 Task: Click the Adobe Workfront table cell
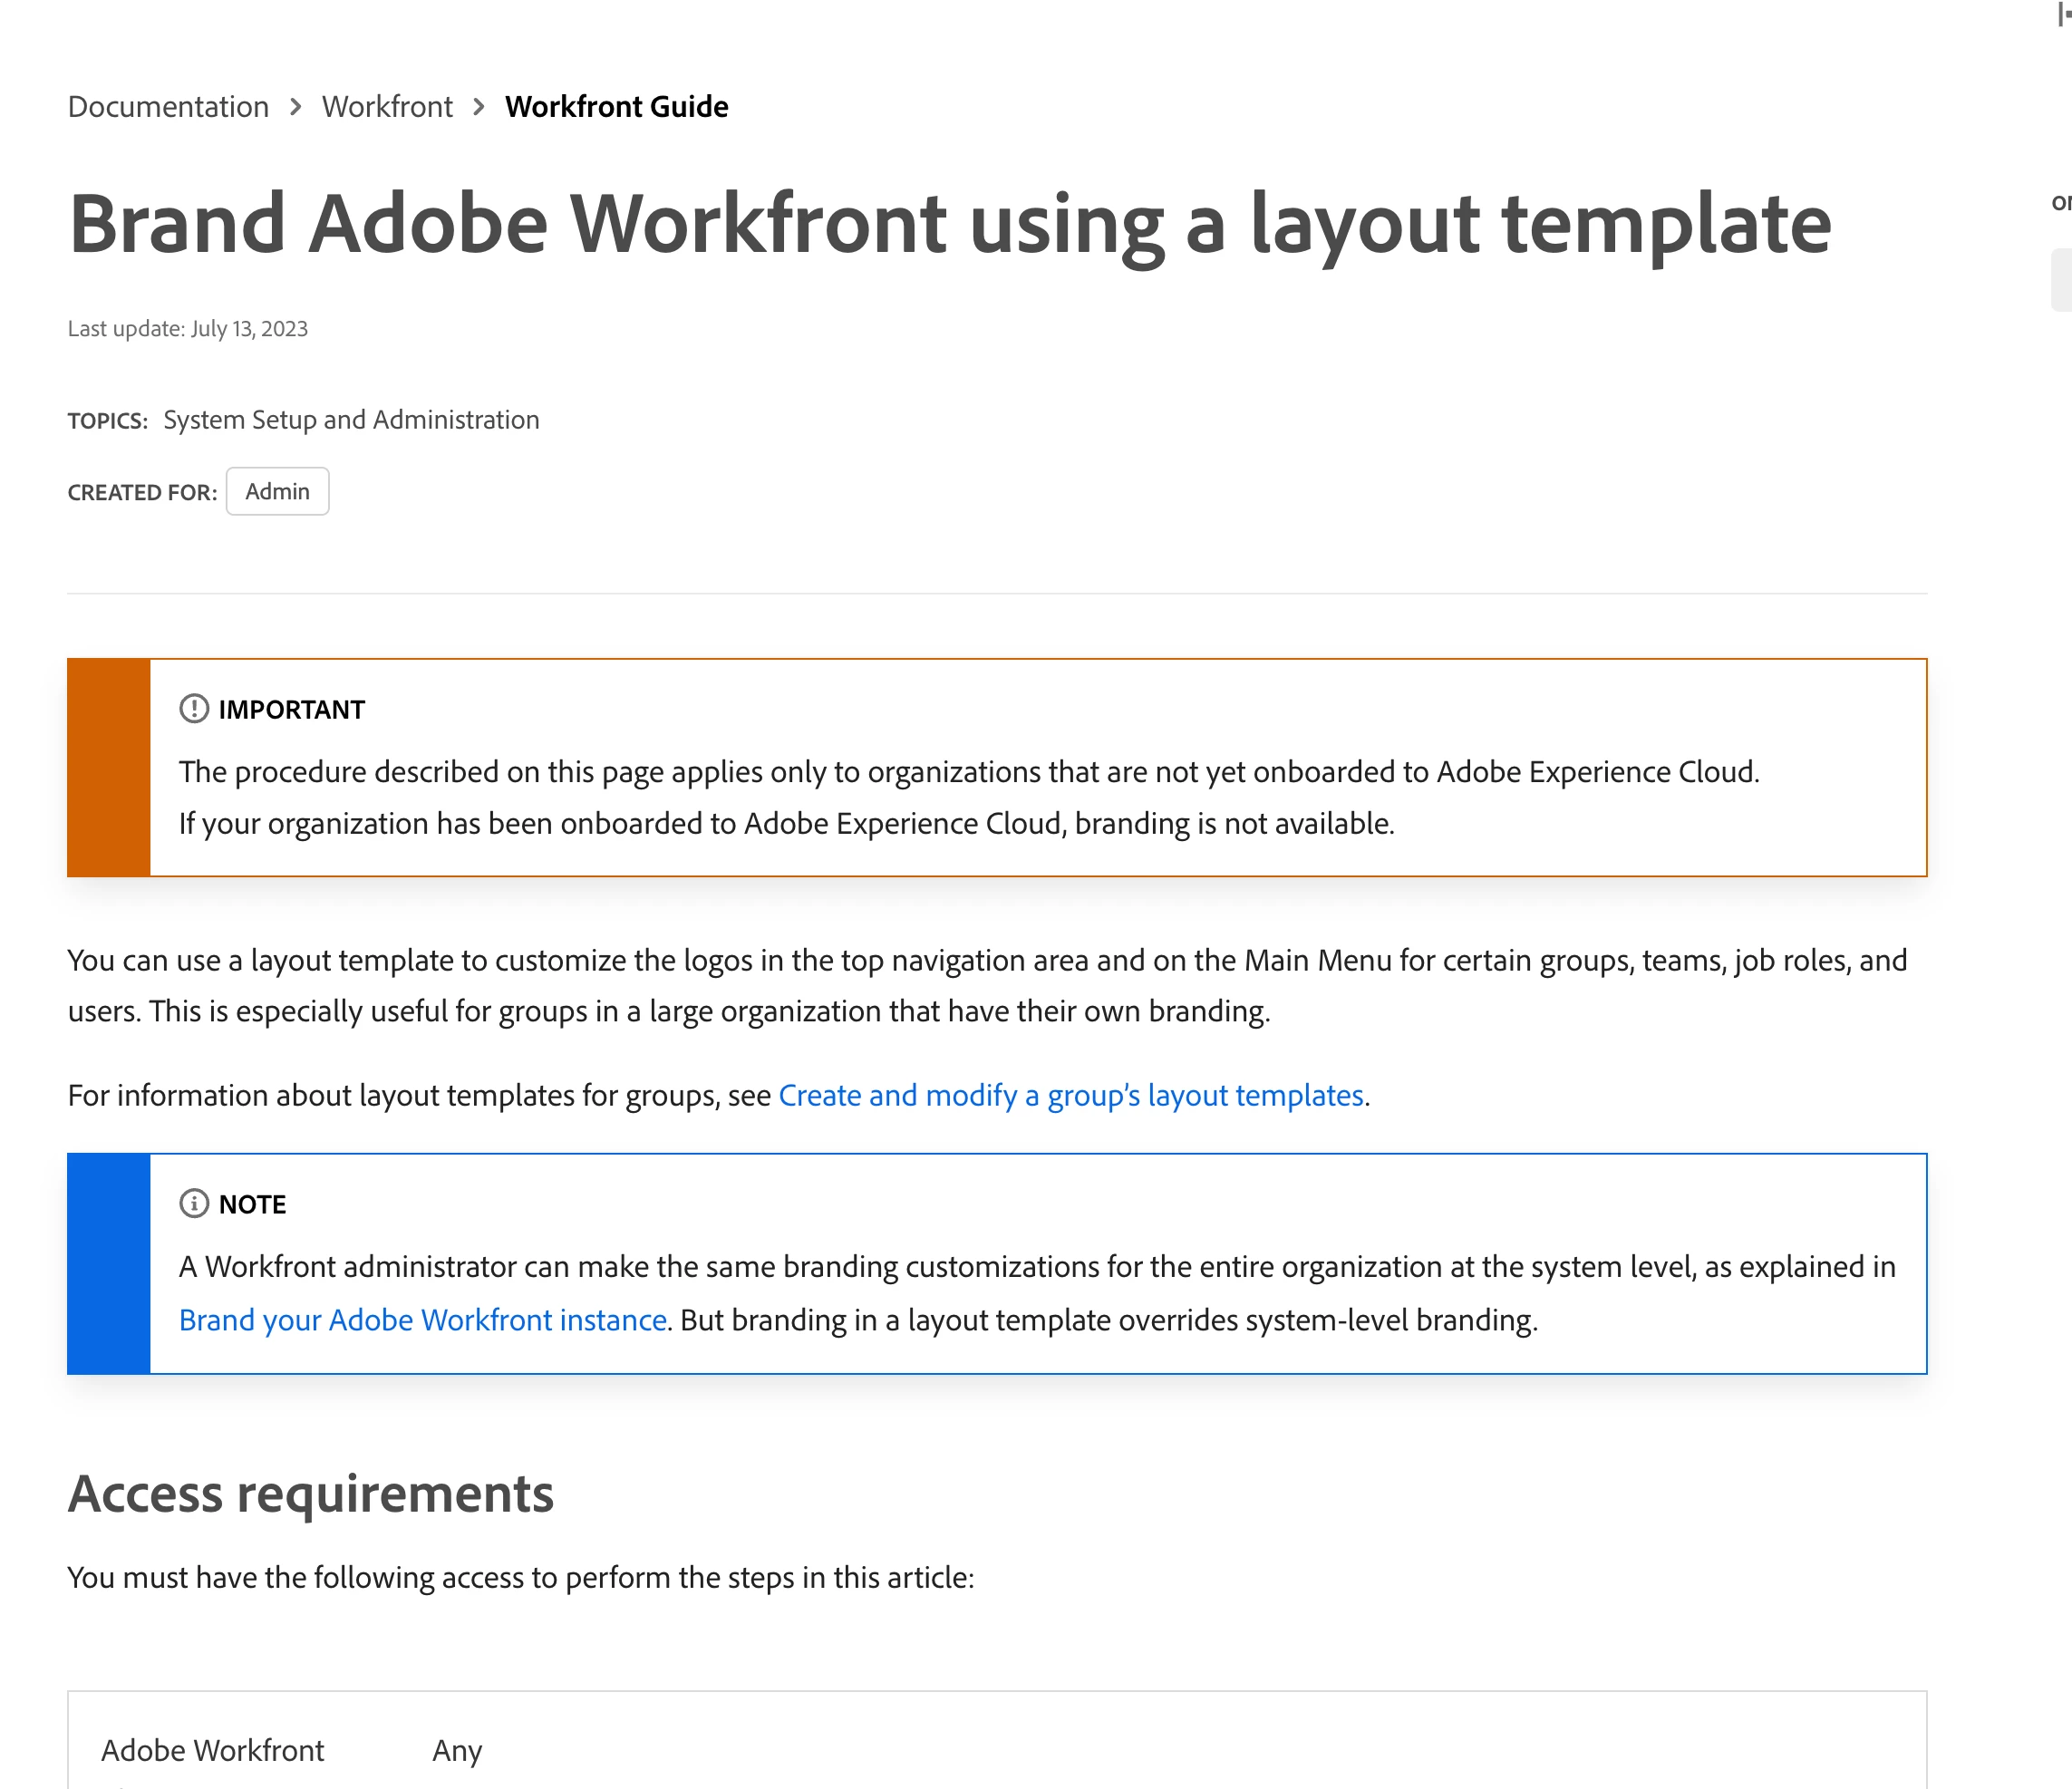tap(212, 1750)
